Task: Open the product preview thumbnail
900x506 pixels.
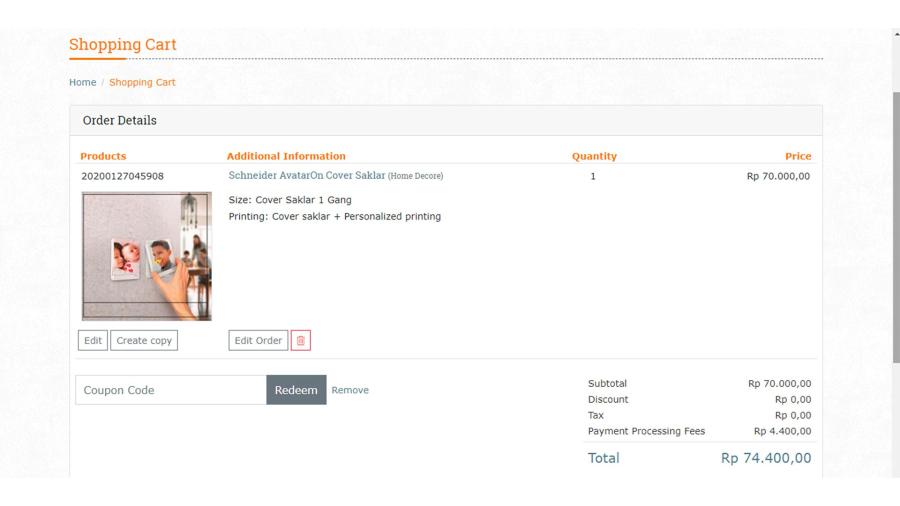Action: point(147,256)
